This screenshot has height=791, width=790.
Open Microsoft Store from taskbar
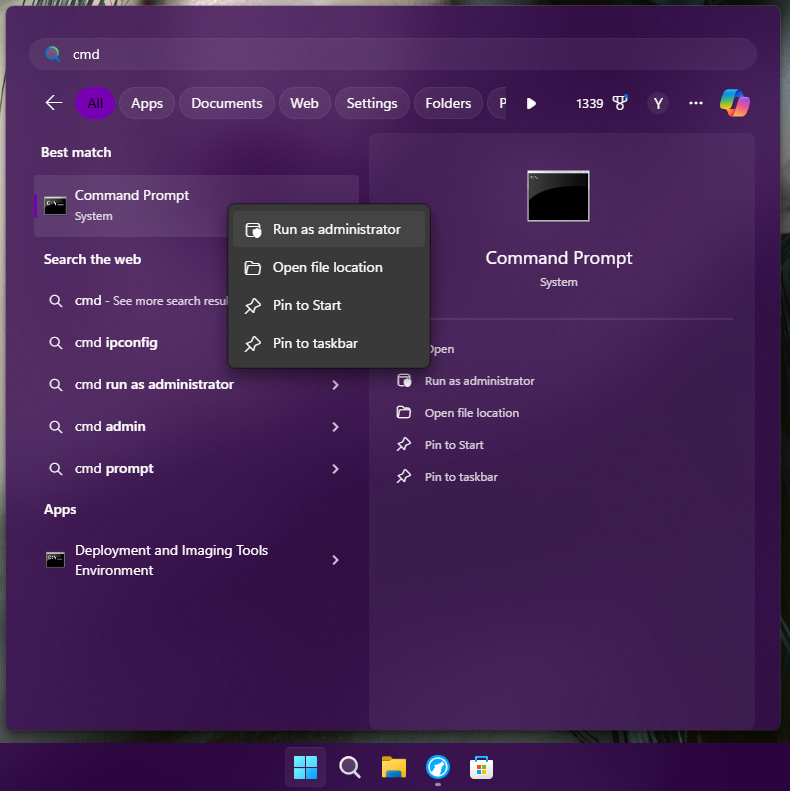tap(481, 767)
